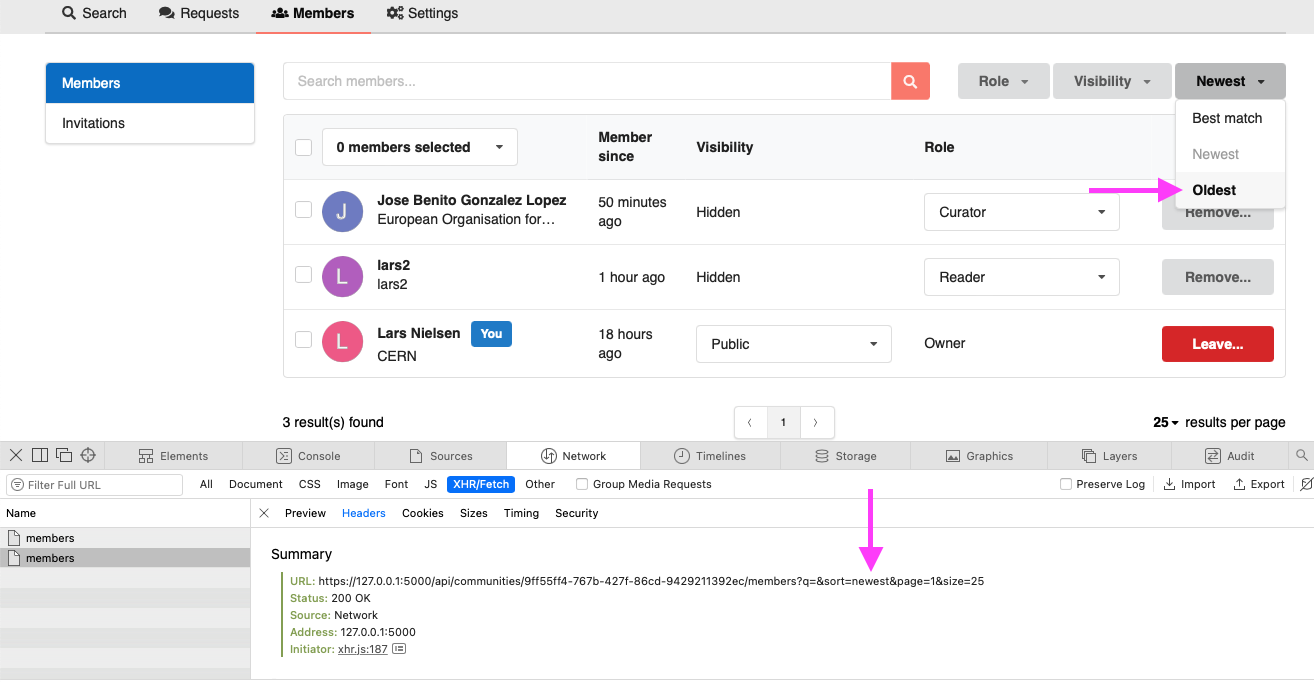1314x682 pixels.
Task: Click the red member search magnifier button
Action: 910,81
